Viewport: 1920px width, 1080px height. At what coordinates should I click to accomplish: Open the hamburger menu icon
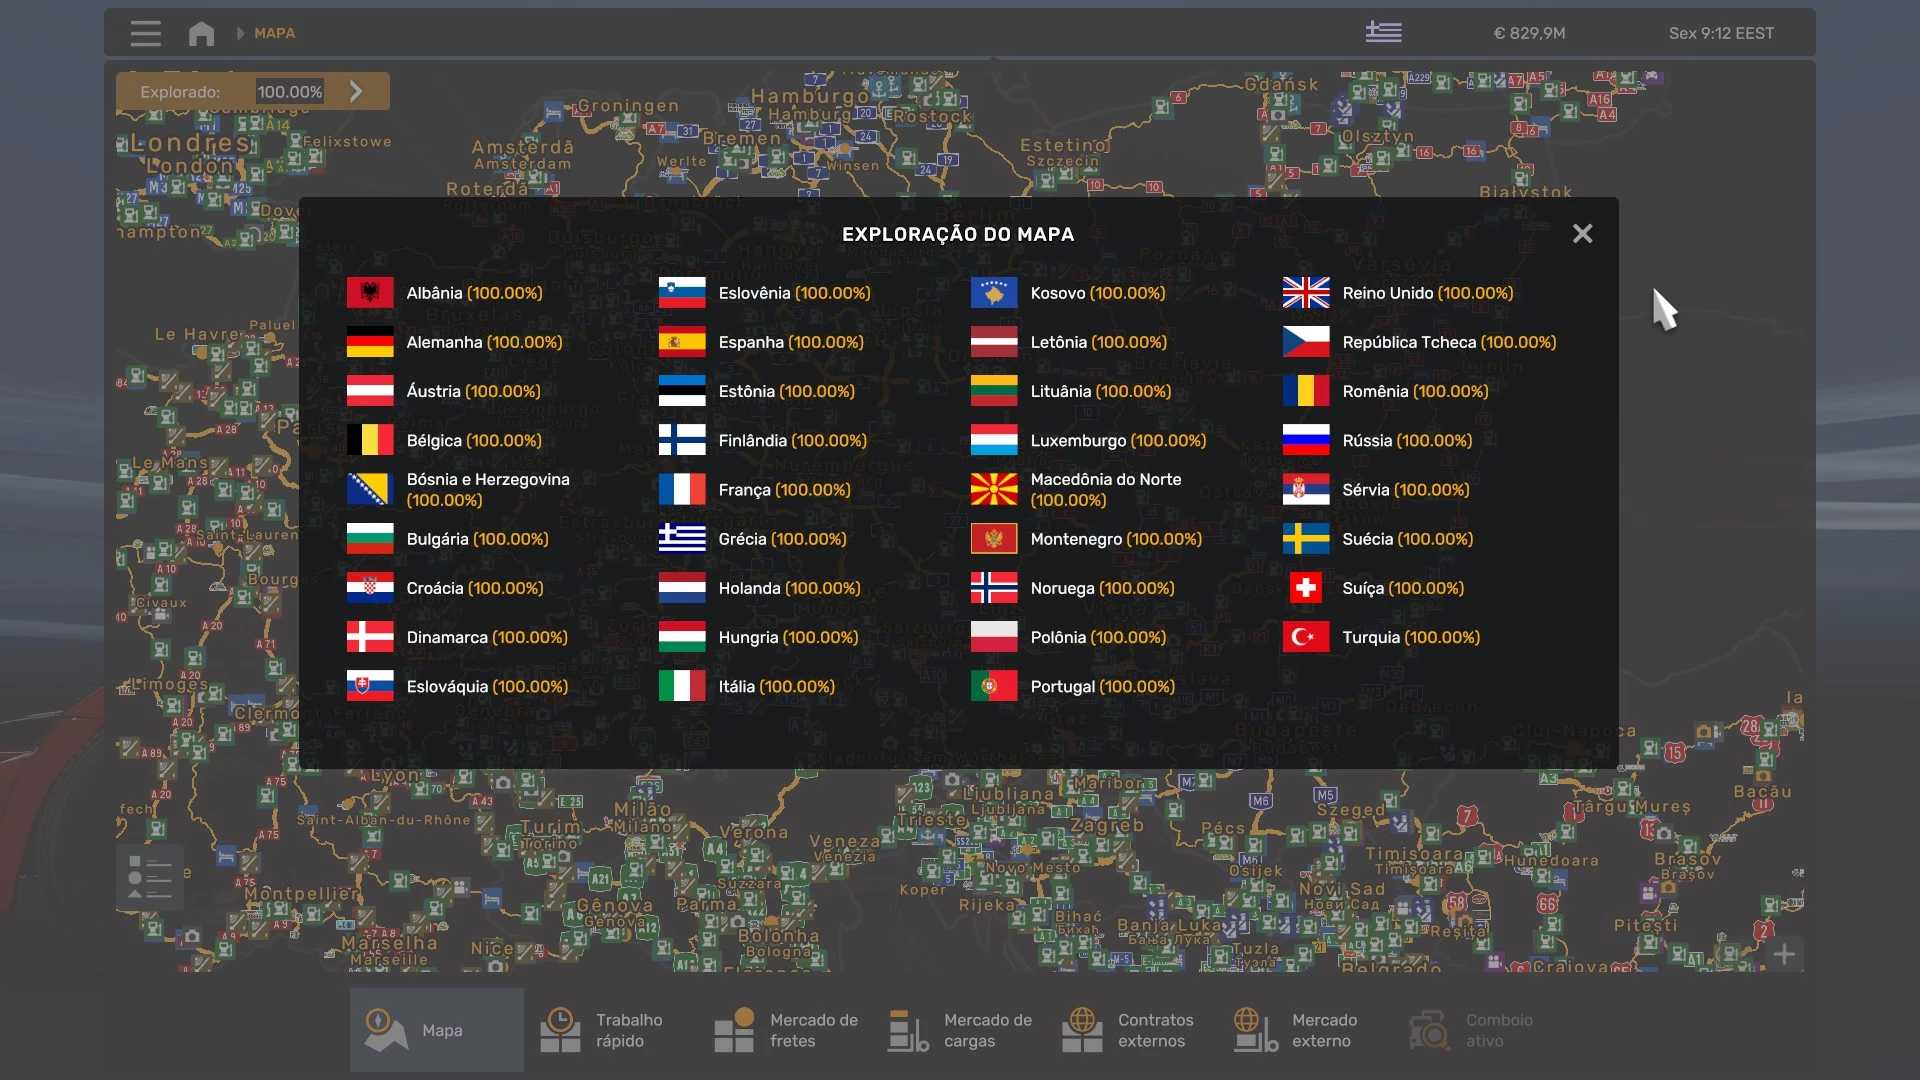(145, 33)
